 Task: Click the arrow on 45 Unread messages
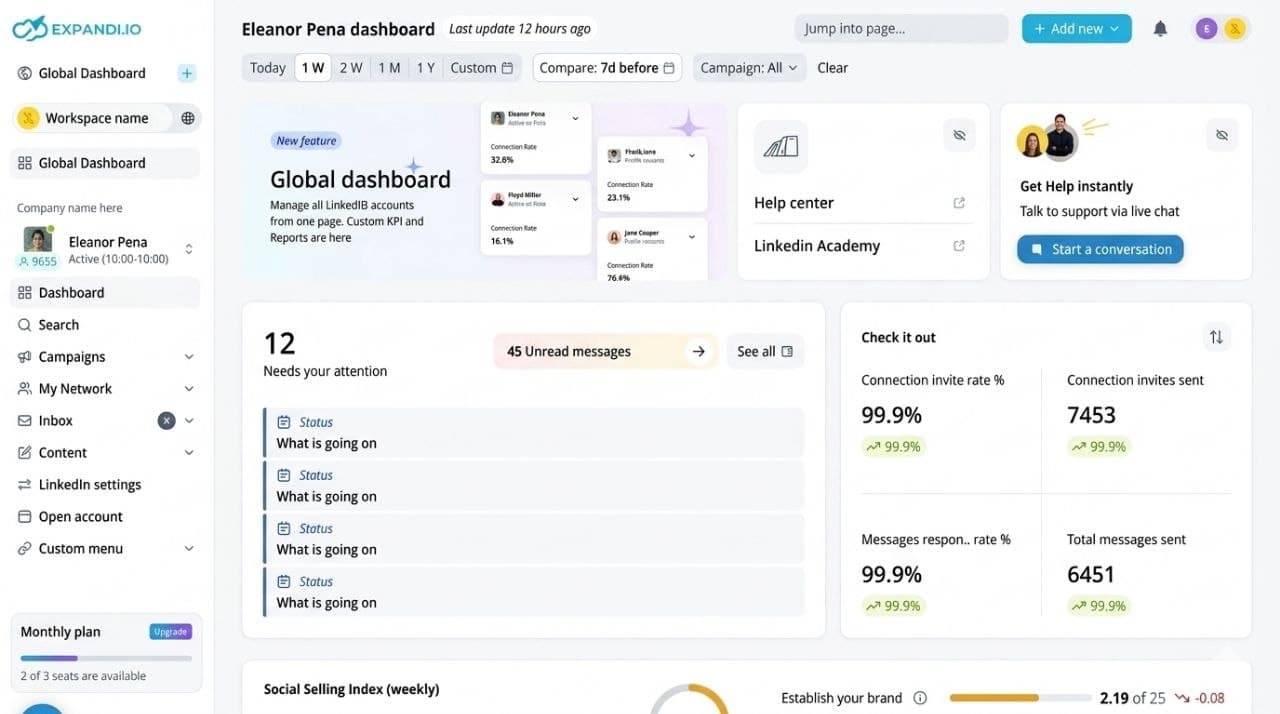[x=698, y=351]
